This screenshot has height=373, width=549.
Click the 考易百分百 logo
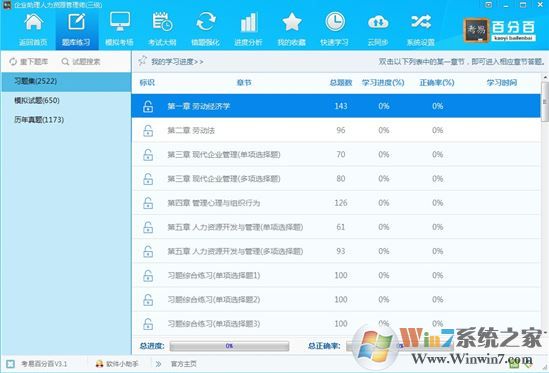[x=500, y=30]
